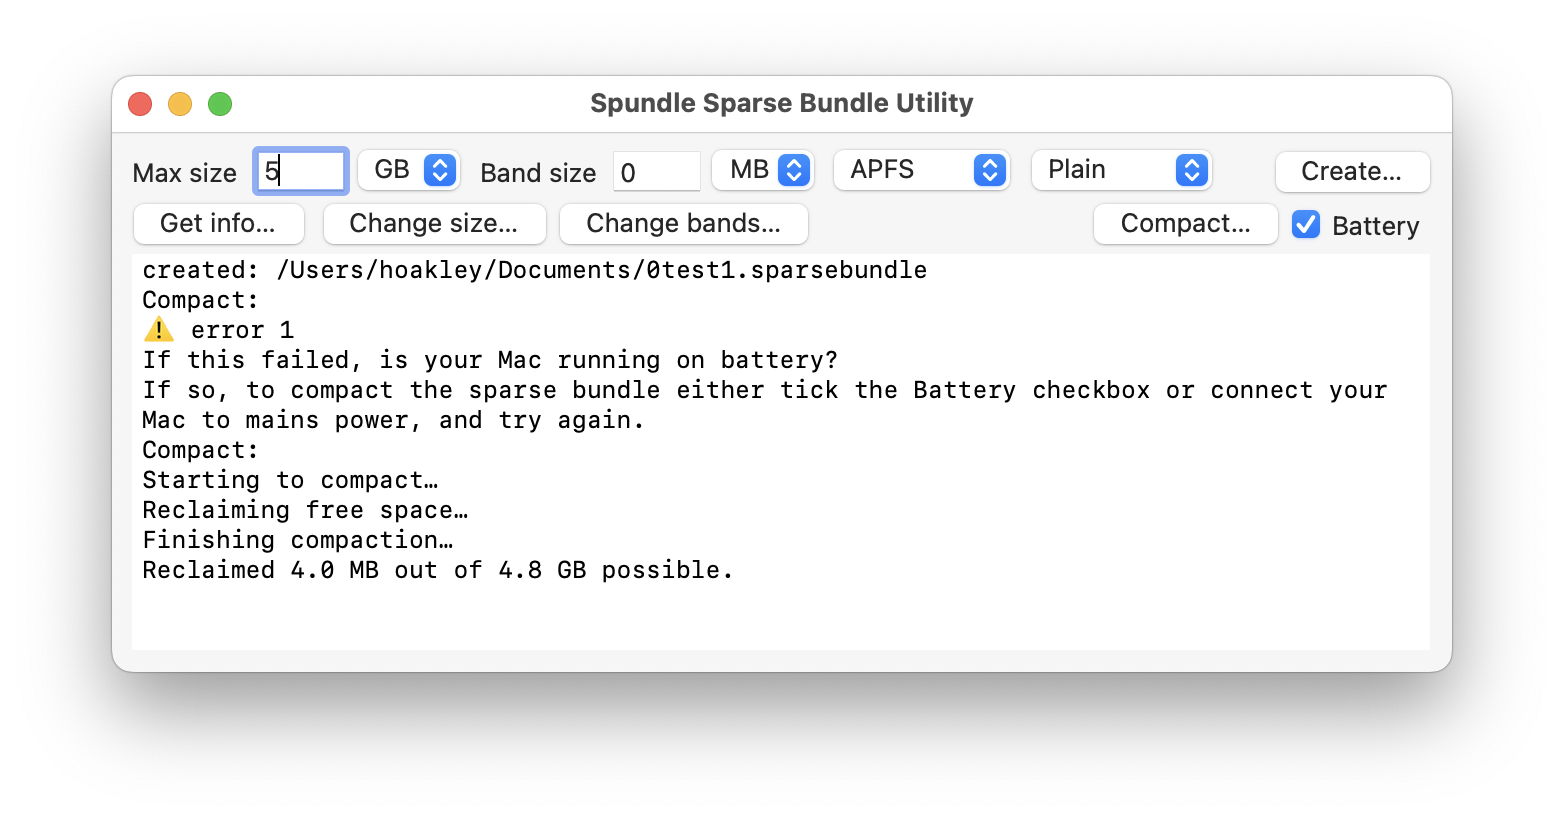
Task: Click the Get info... button
Action: coord(218,223)
